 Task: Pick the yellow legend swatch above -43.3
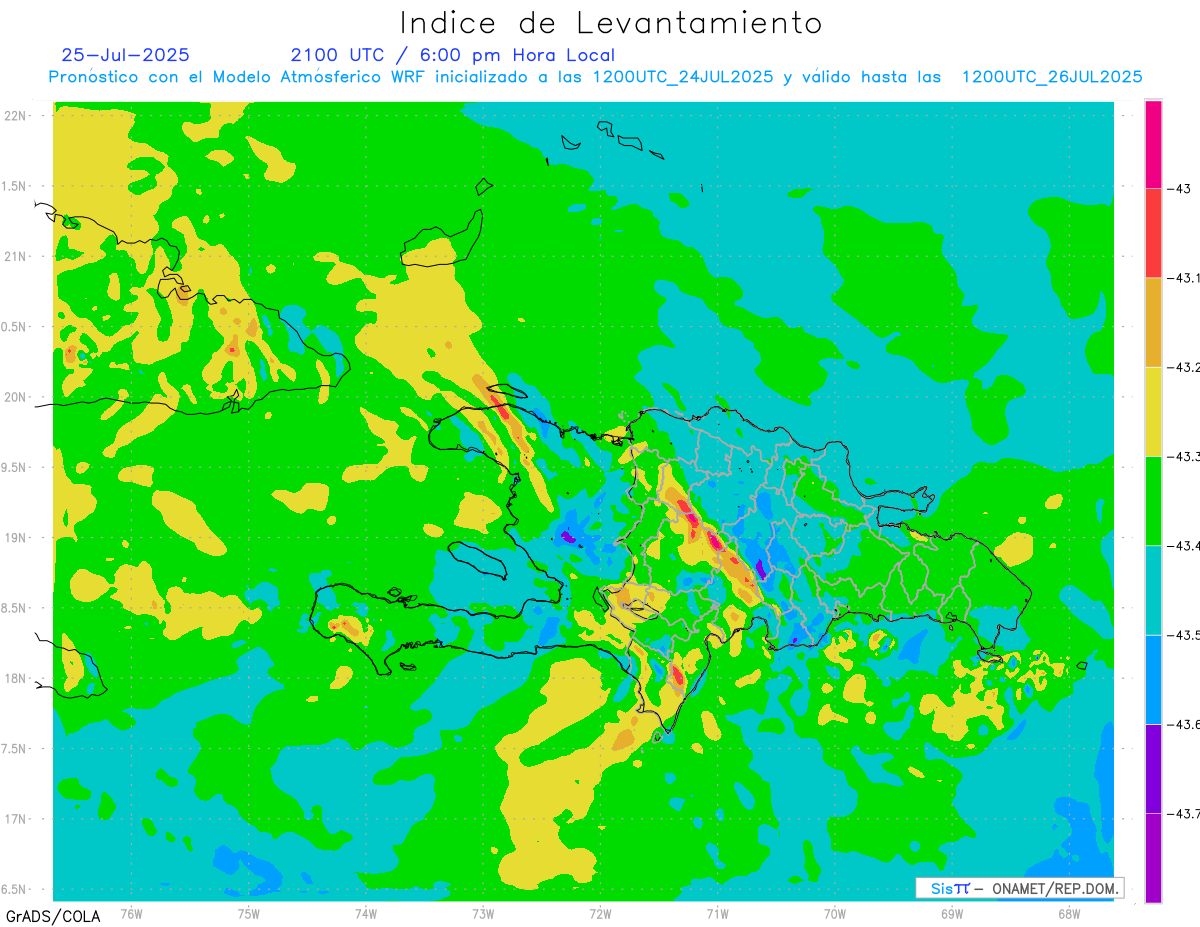click(1153, 411)
